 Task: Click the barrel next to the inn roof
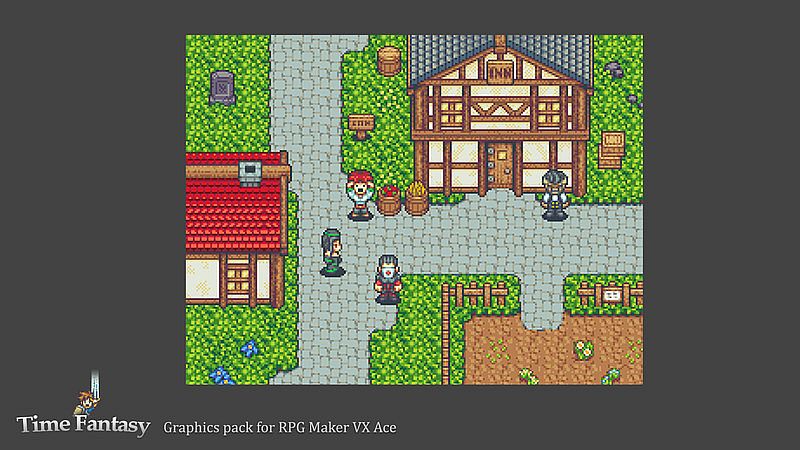(390, 61)
